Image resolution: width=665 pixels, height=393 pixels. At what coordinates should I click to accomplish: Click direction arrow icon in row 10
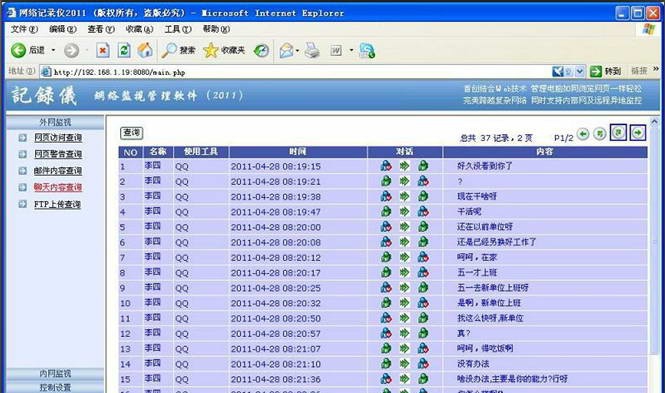[405, 303]
